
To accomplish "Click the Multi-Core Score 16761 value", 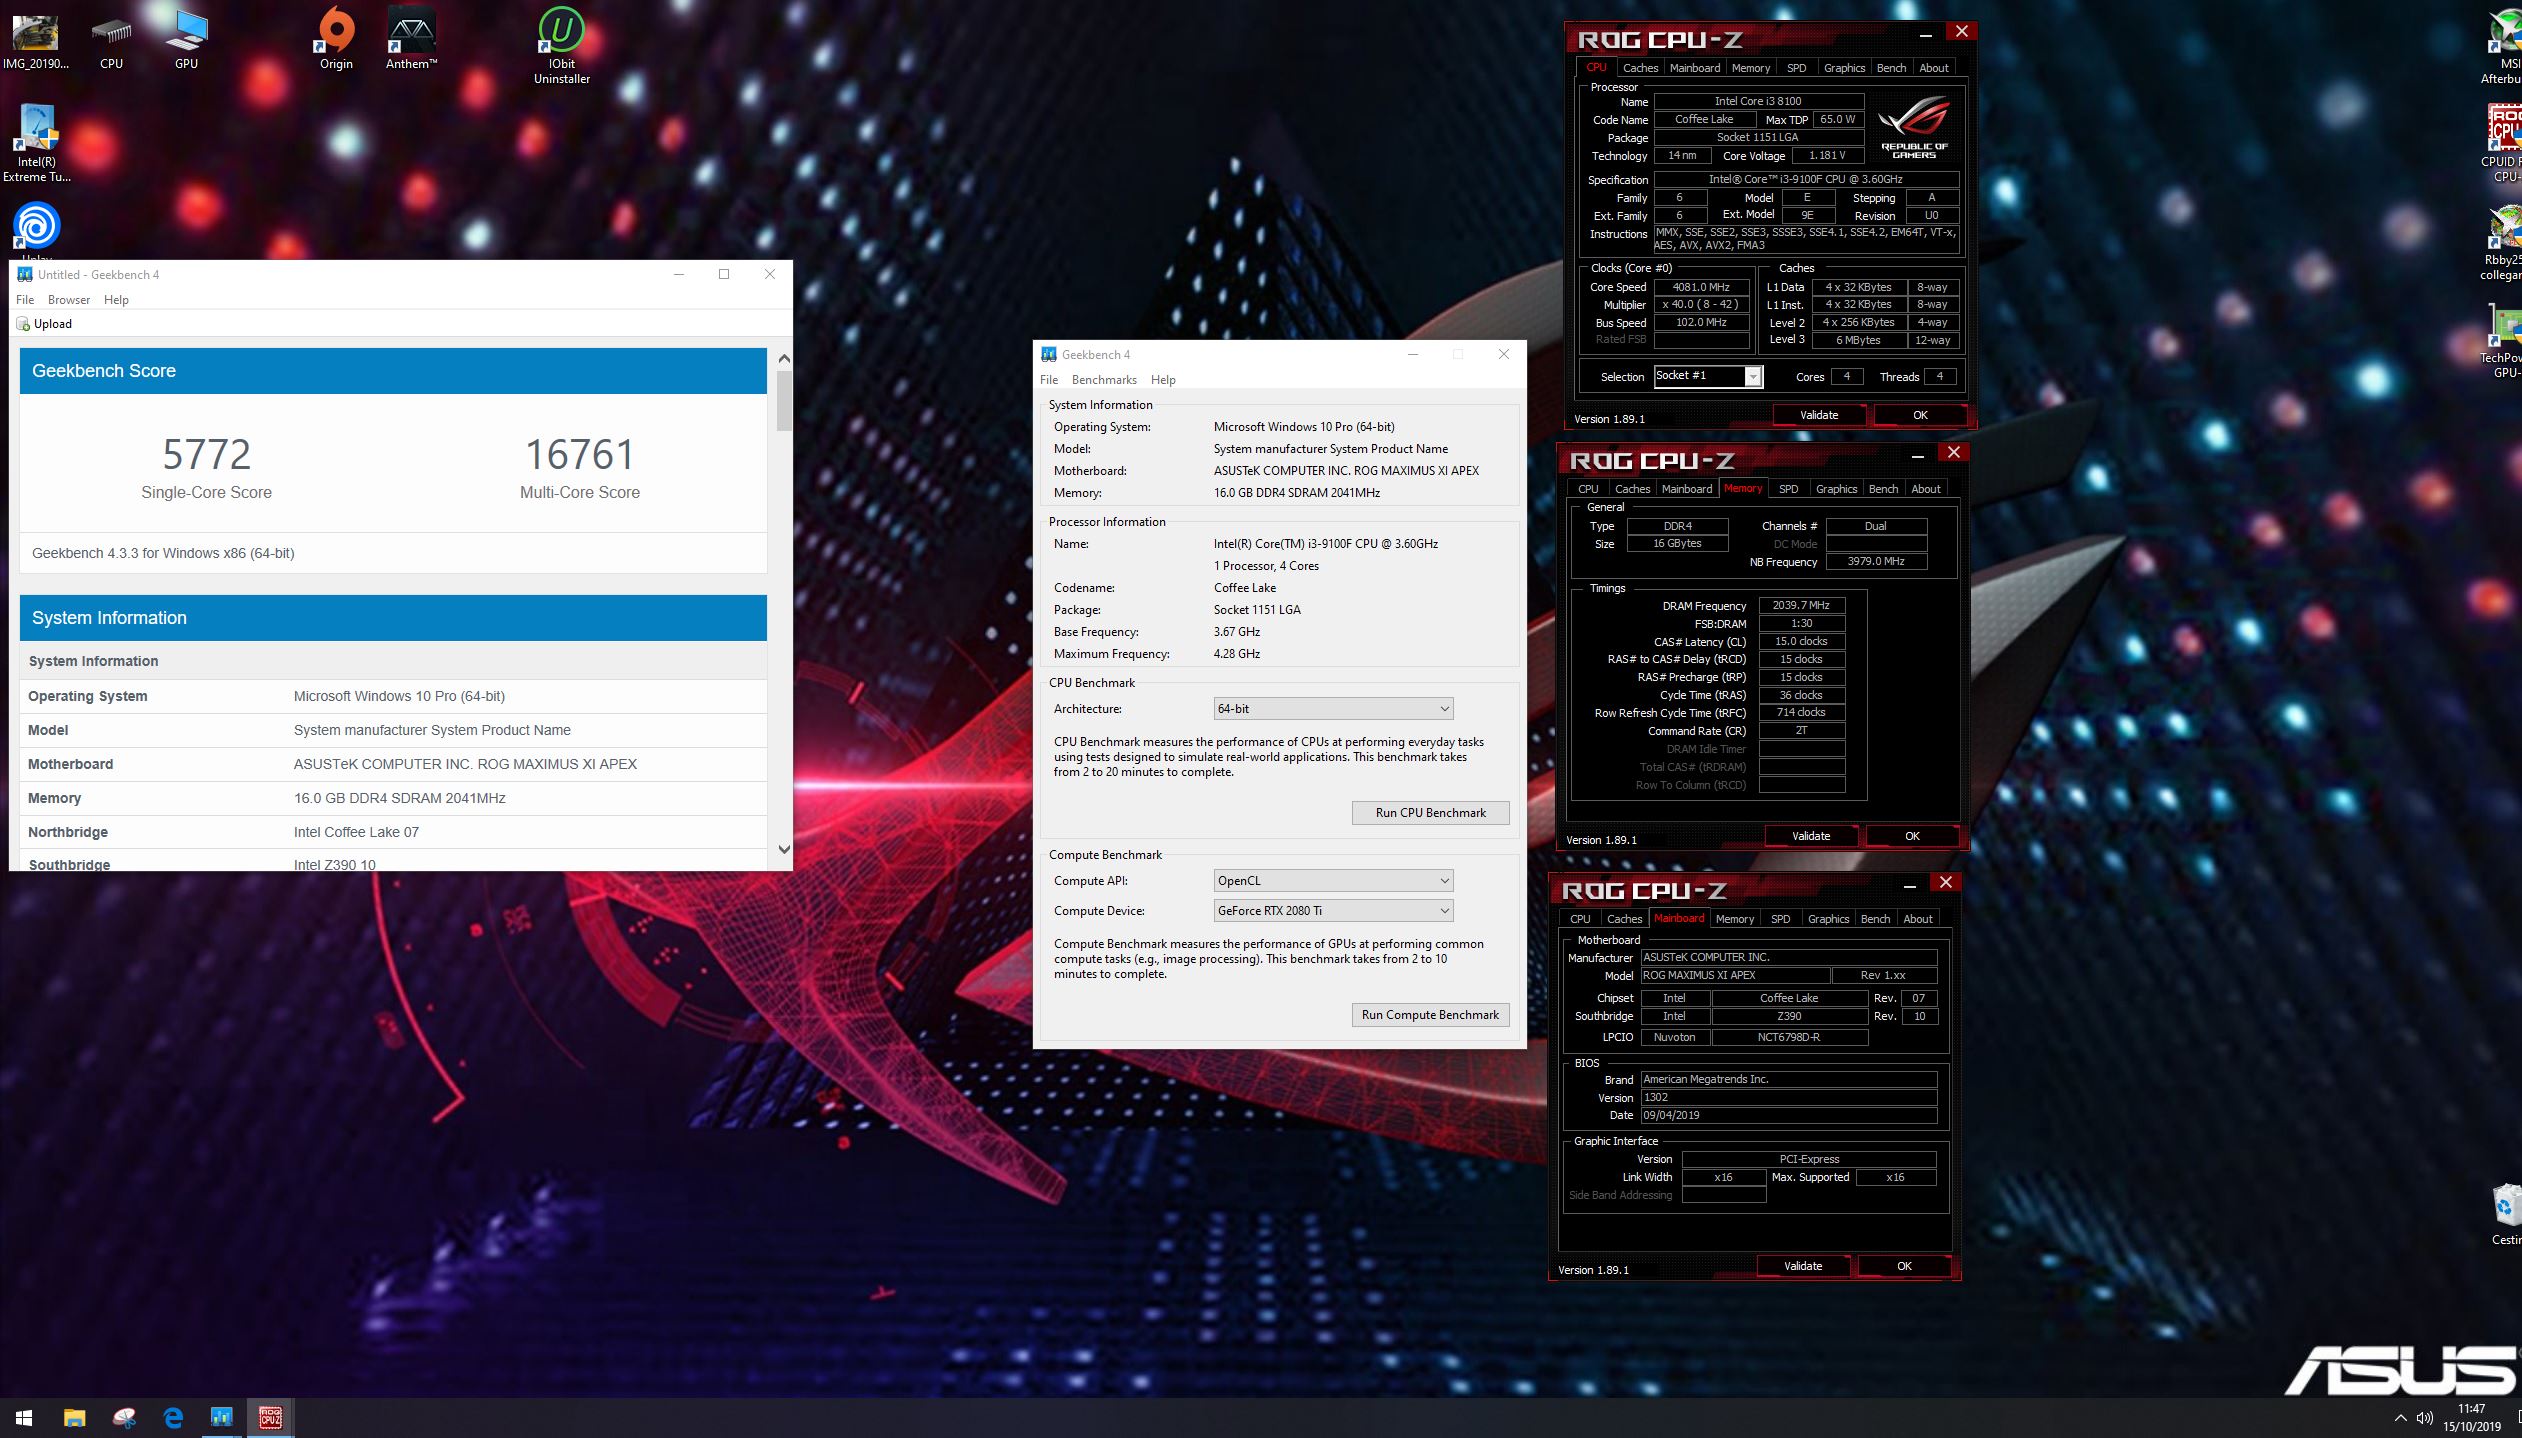I will tap(580, 455).
